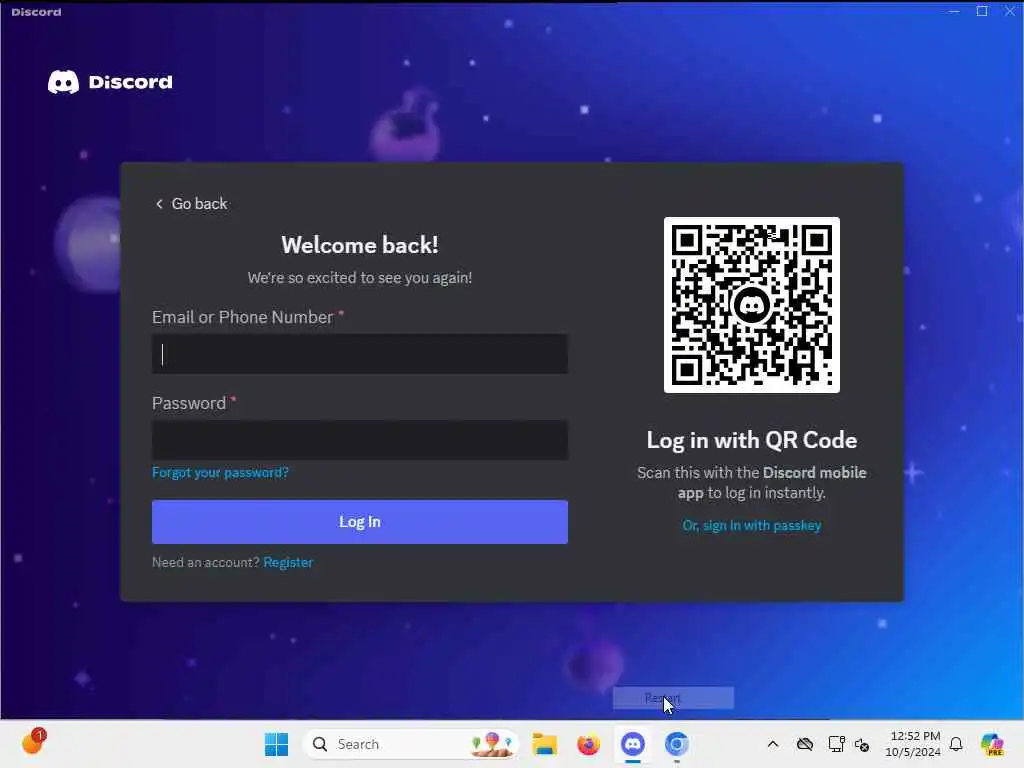Launch Firefox from the taskbar

pos(588,744)
